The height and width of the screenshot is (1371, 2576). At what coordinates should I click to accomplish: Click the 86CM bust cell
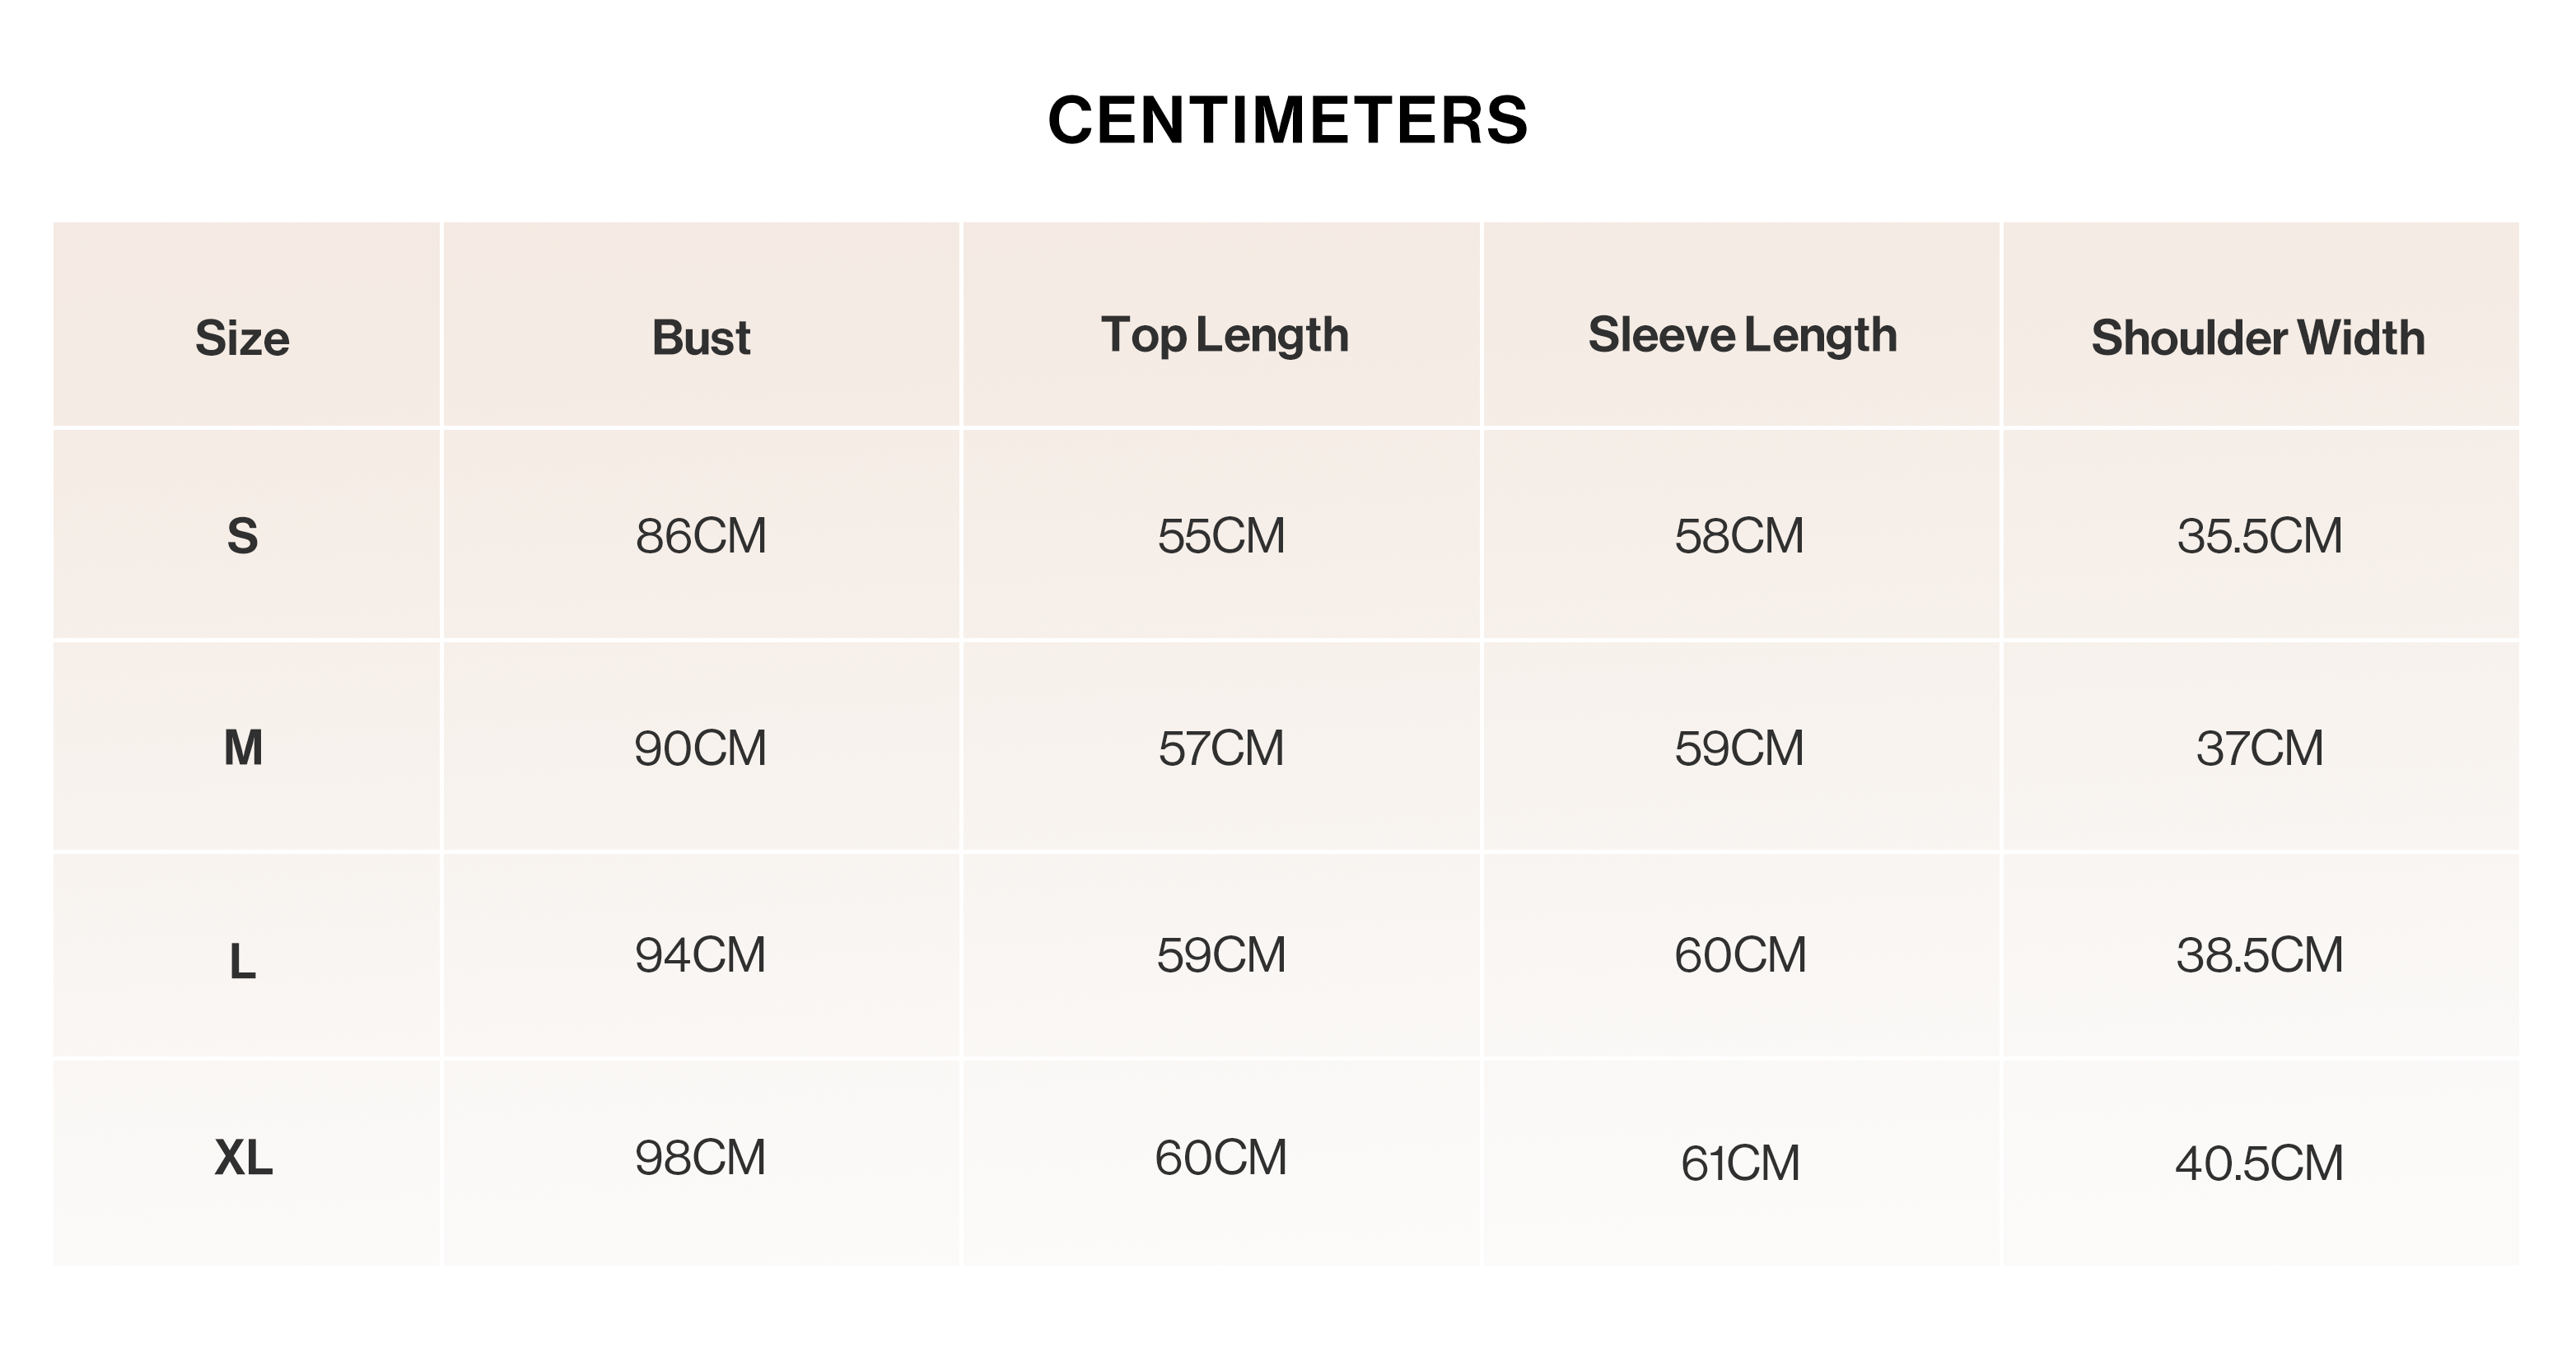pos(701,536)
